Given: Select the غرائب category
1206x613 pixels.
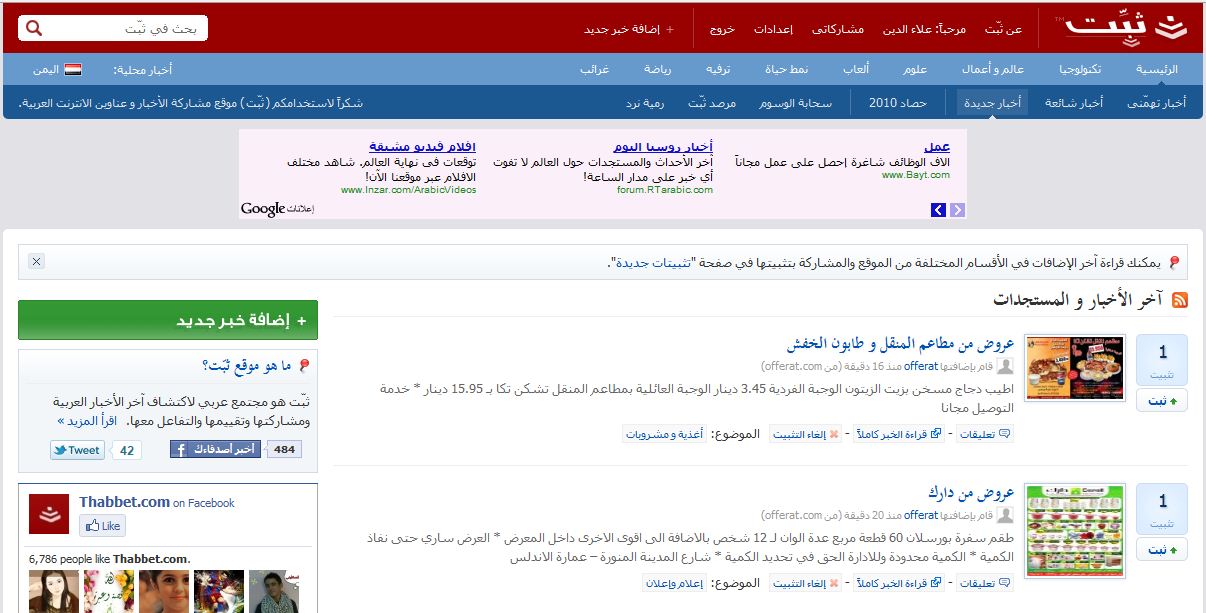Looking at the screenshot, I should point(595,69).
